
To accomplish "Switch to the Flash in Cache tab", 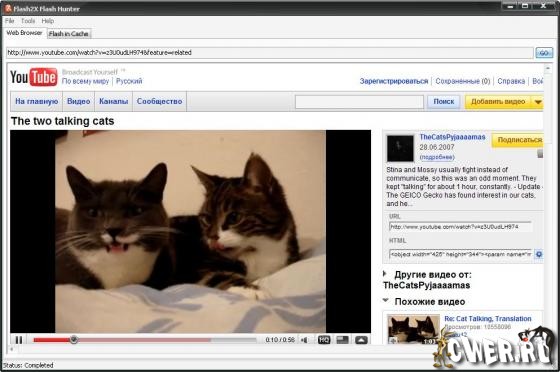I will [x=69, y=34].
